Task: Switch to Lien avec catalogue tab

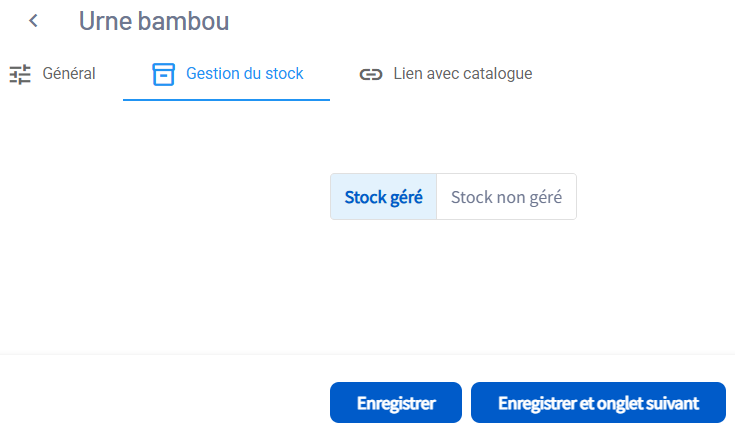Action: coord(462,74)
